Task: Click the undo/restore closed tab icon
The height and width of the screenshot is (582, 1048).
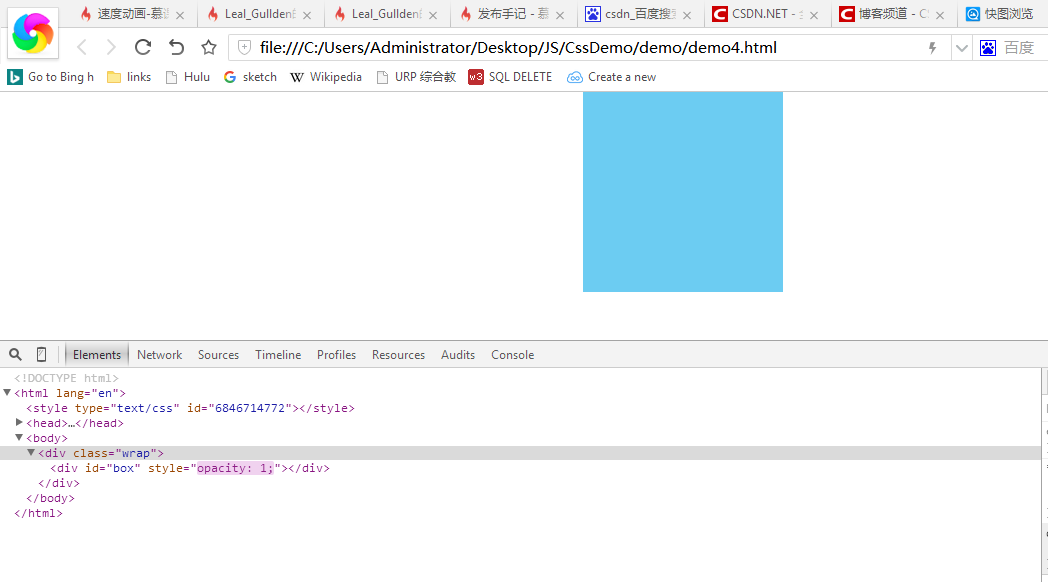Action: click(x=176, y=47)
